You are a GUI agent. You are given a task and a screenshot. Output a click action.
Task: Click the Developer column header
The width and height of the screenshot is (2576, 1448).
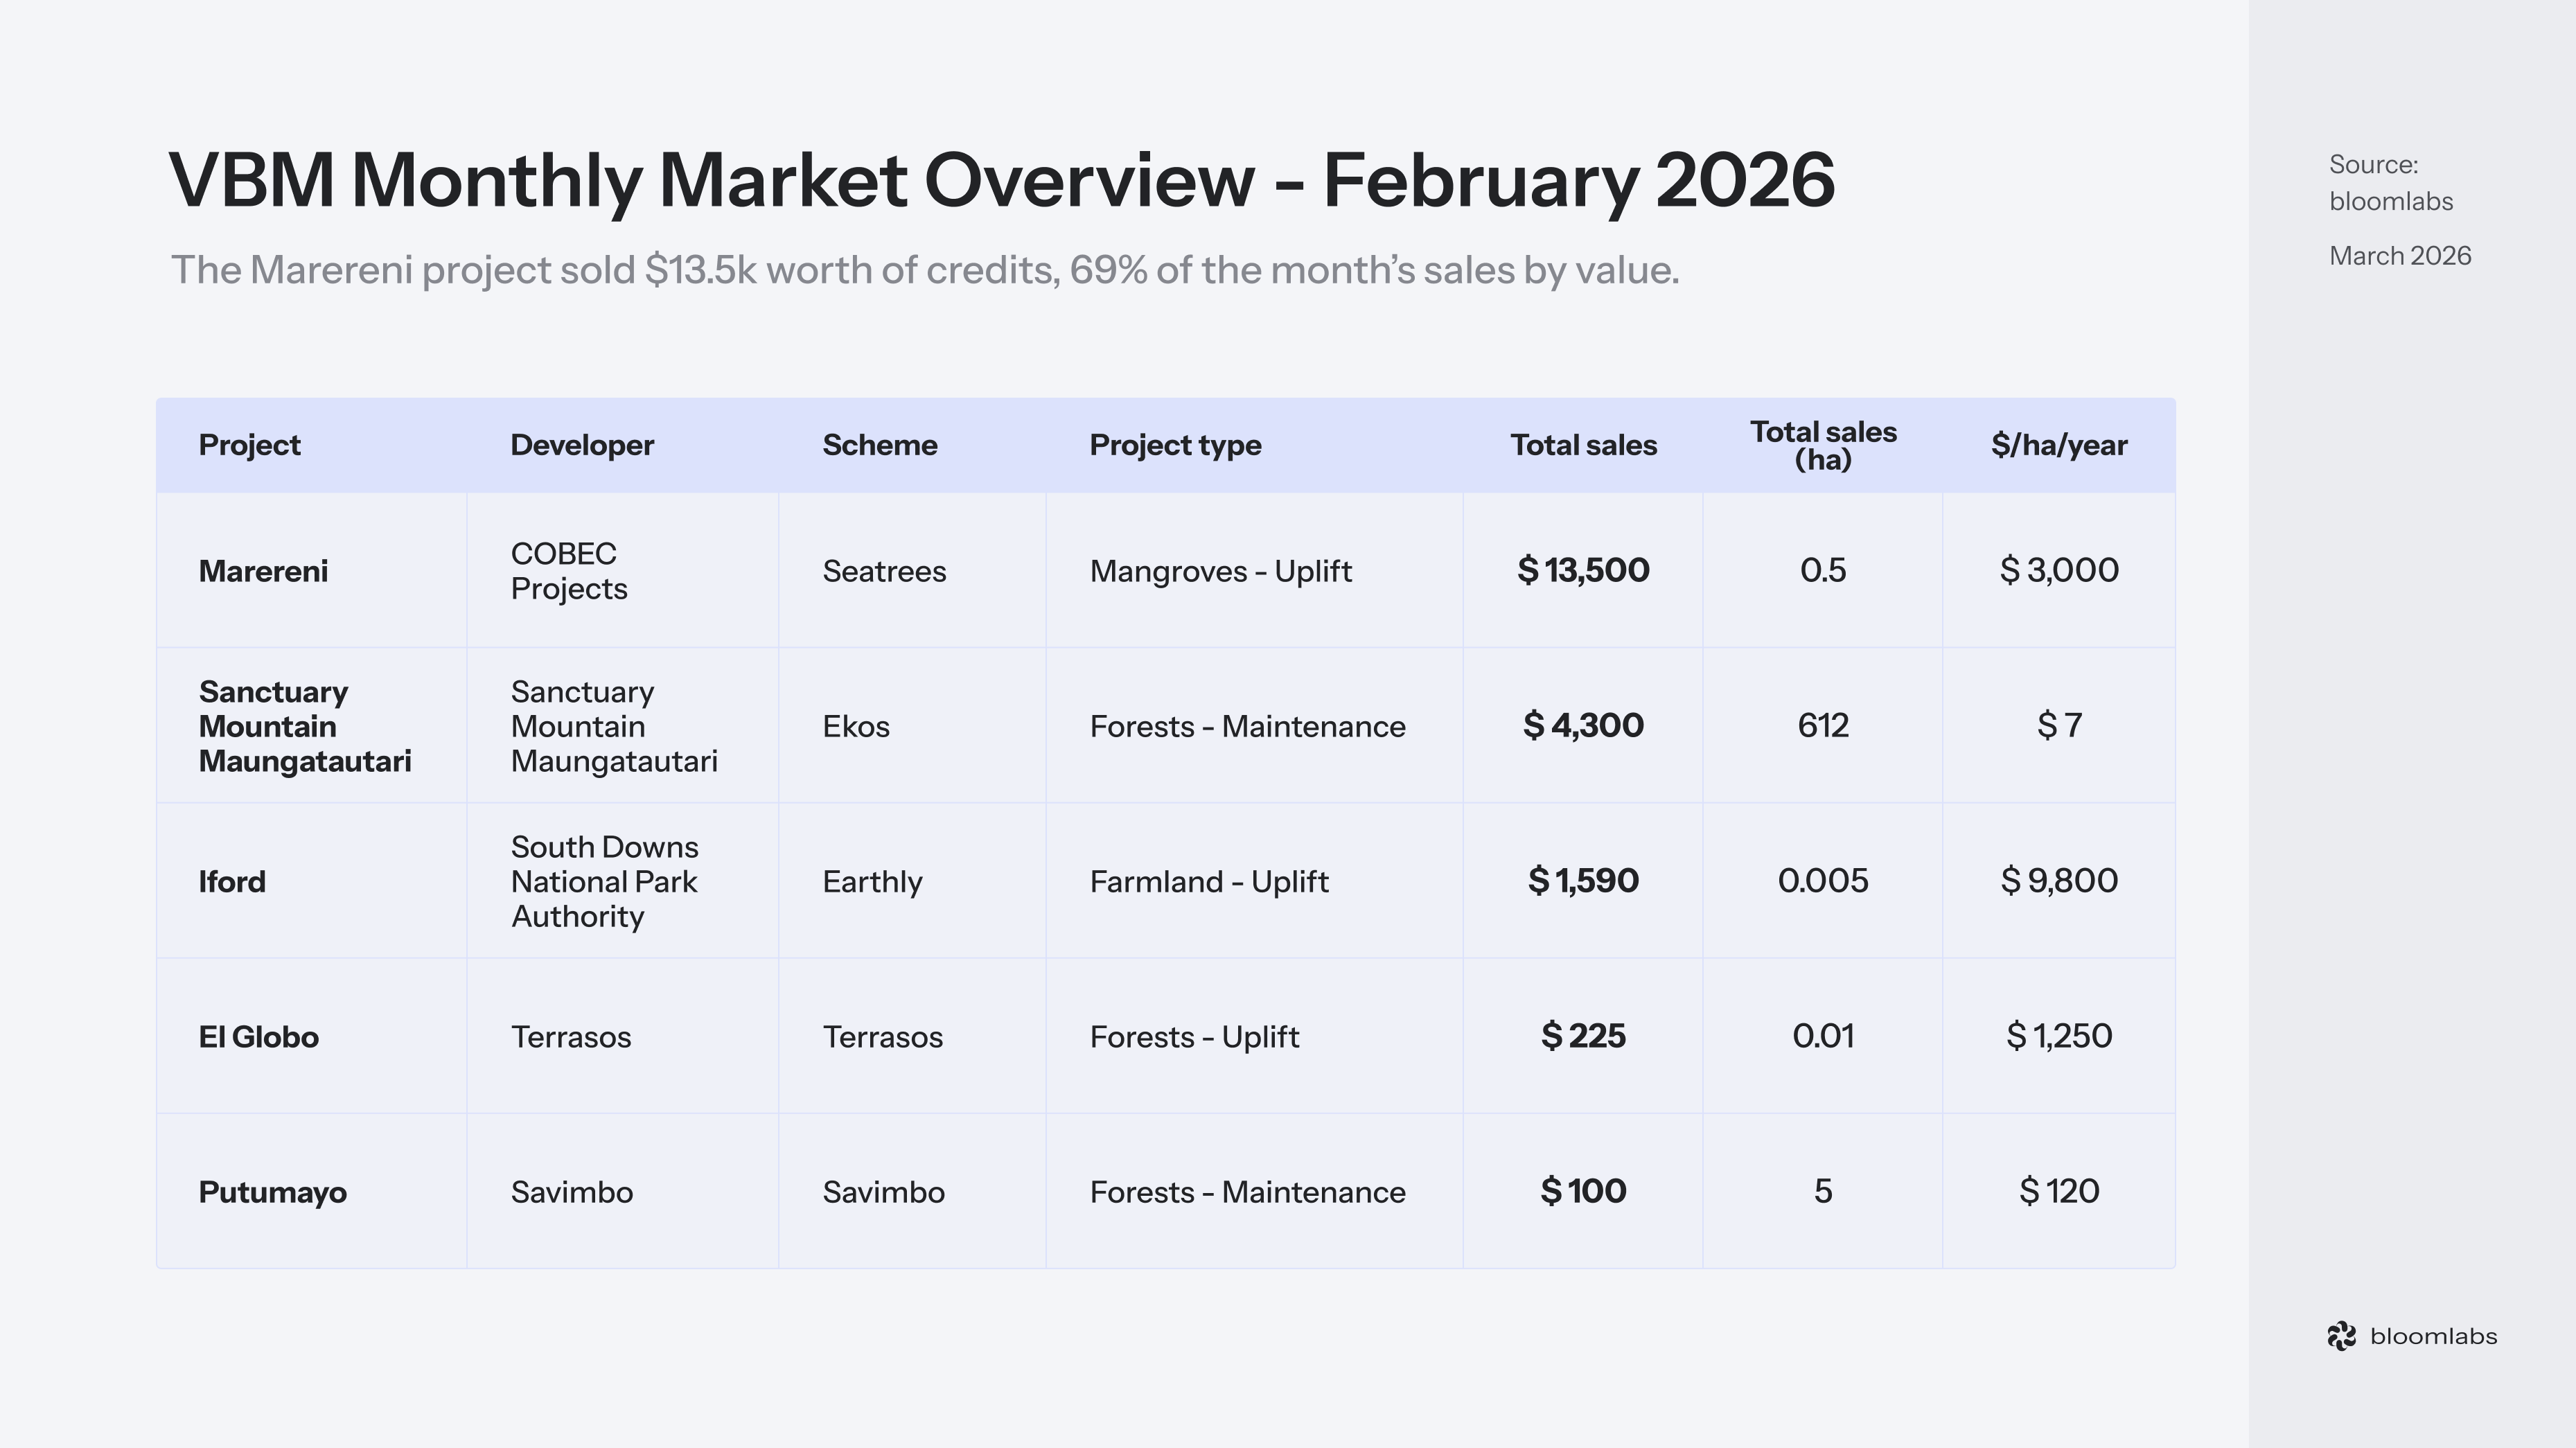tap(582, 445)
